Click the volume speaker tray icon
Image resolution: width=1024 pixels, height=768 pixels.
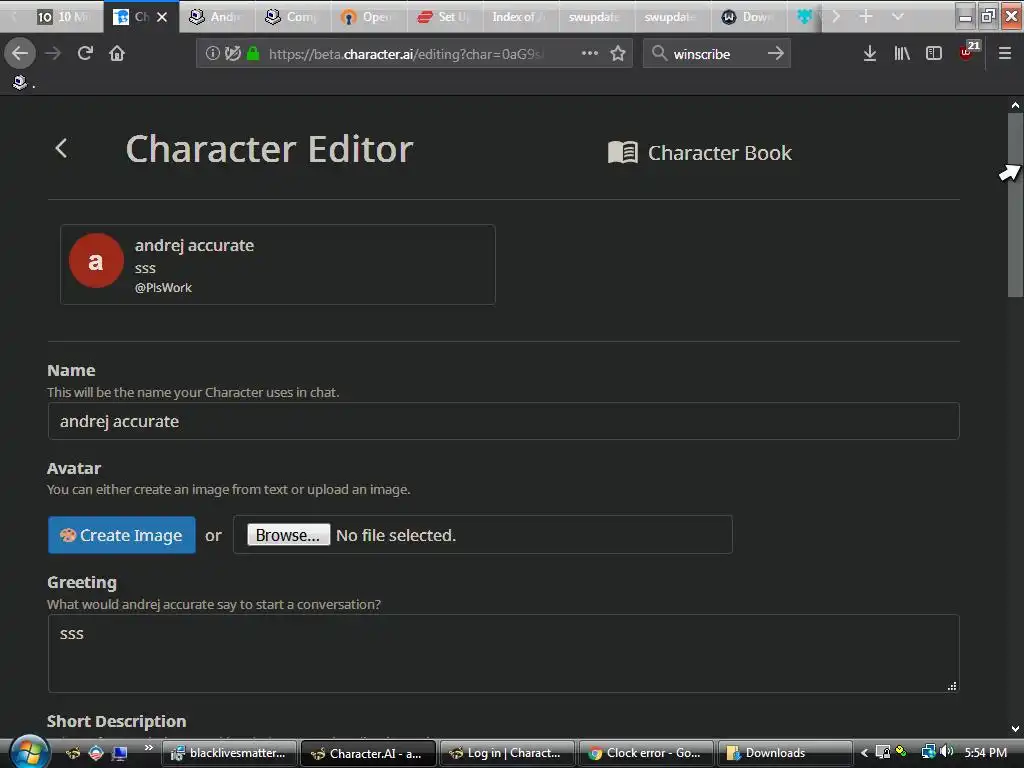pos(946,752)
